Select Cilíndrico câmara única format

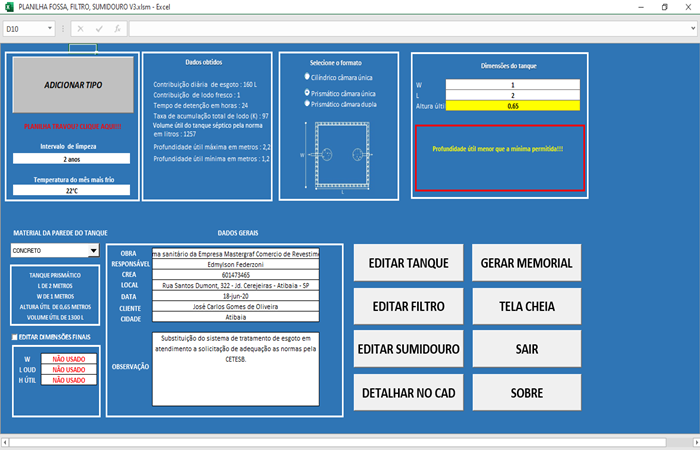[x=307, y=76]
